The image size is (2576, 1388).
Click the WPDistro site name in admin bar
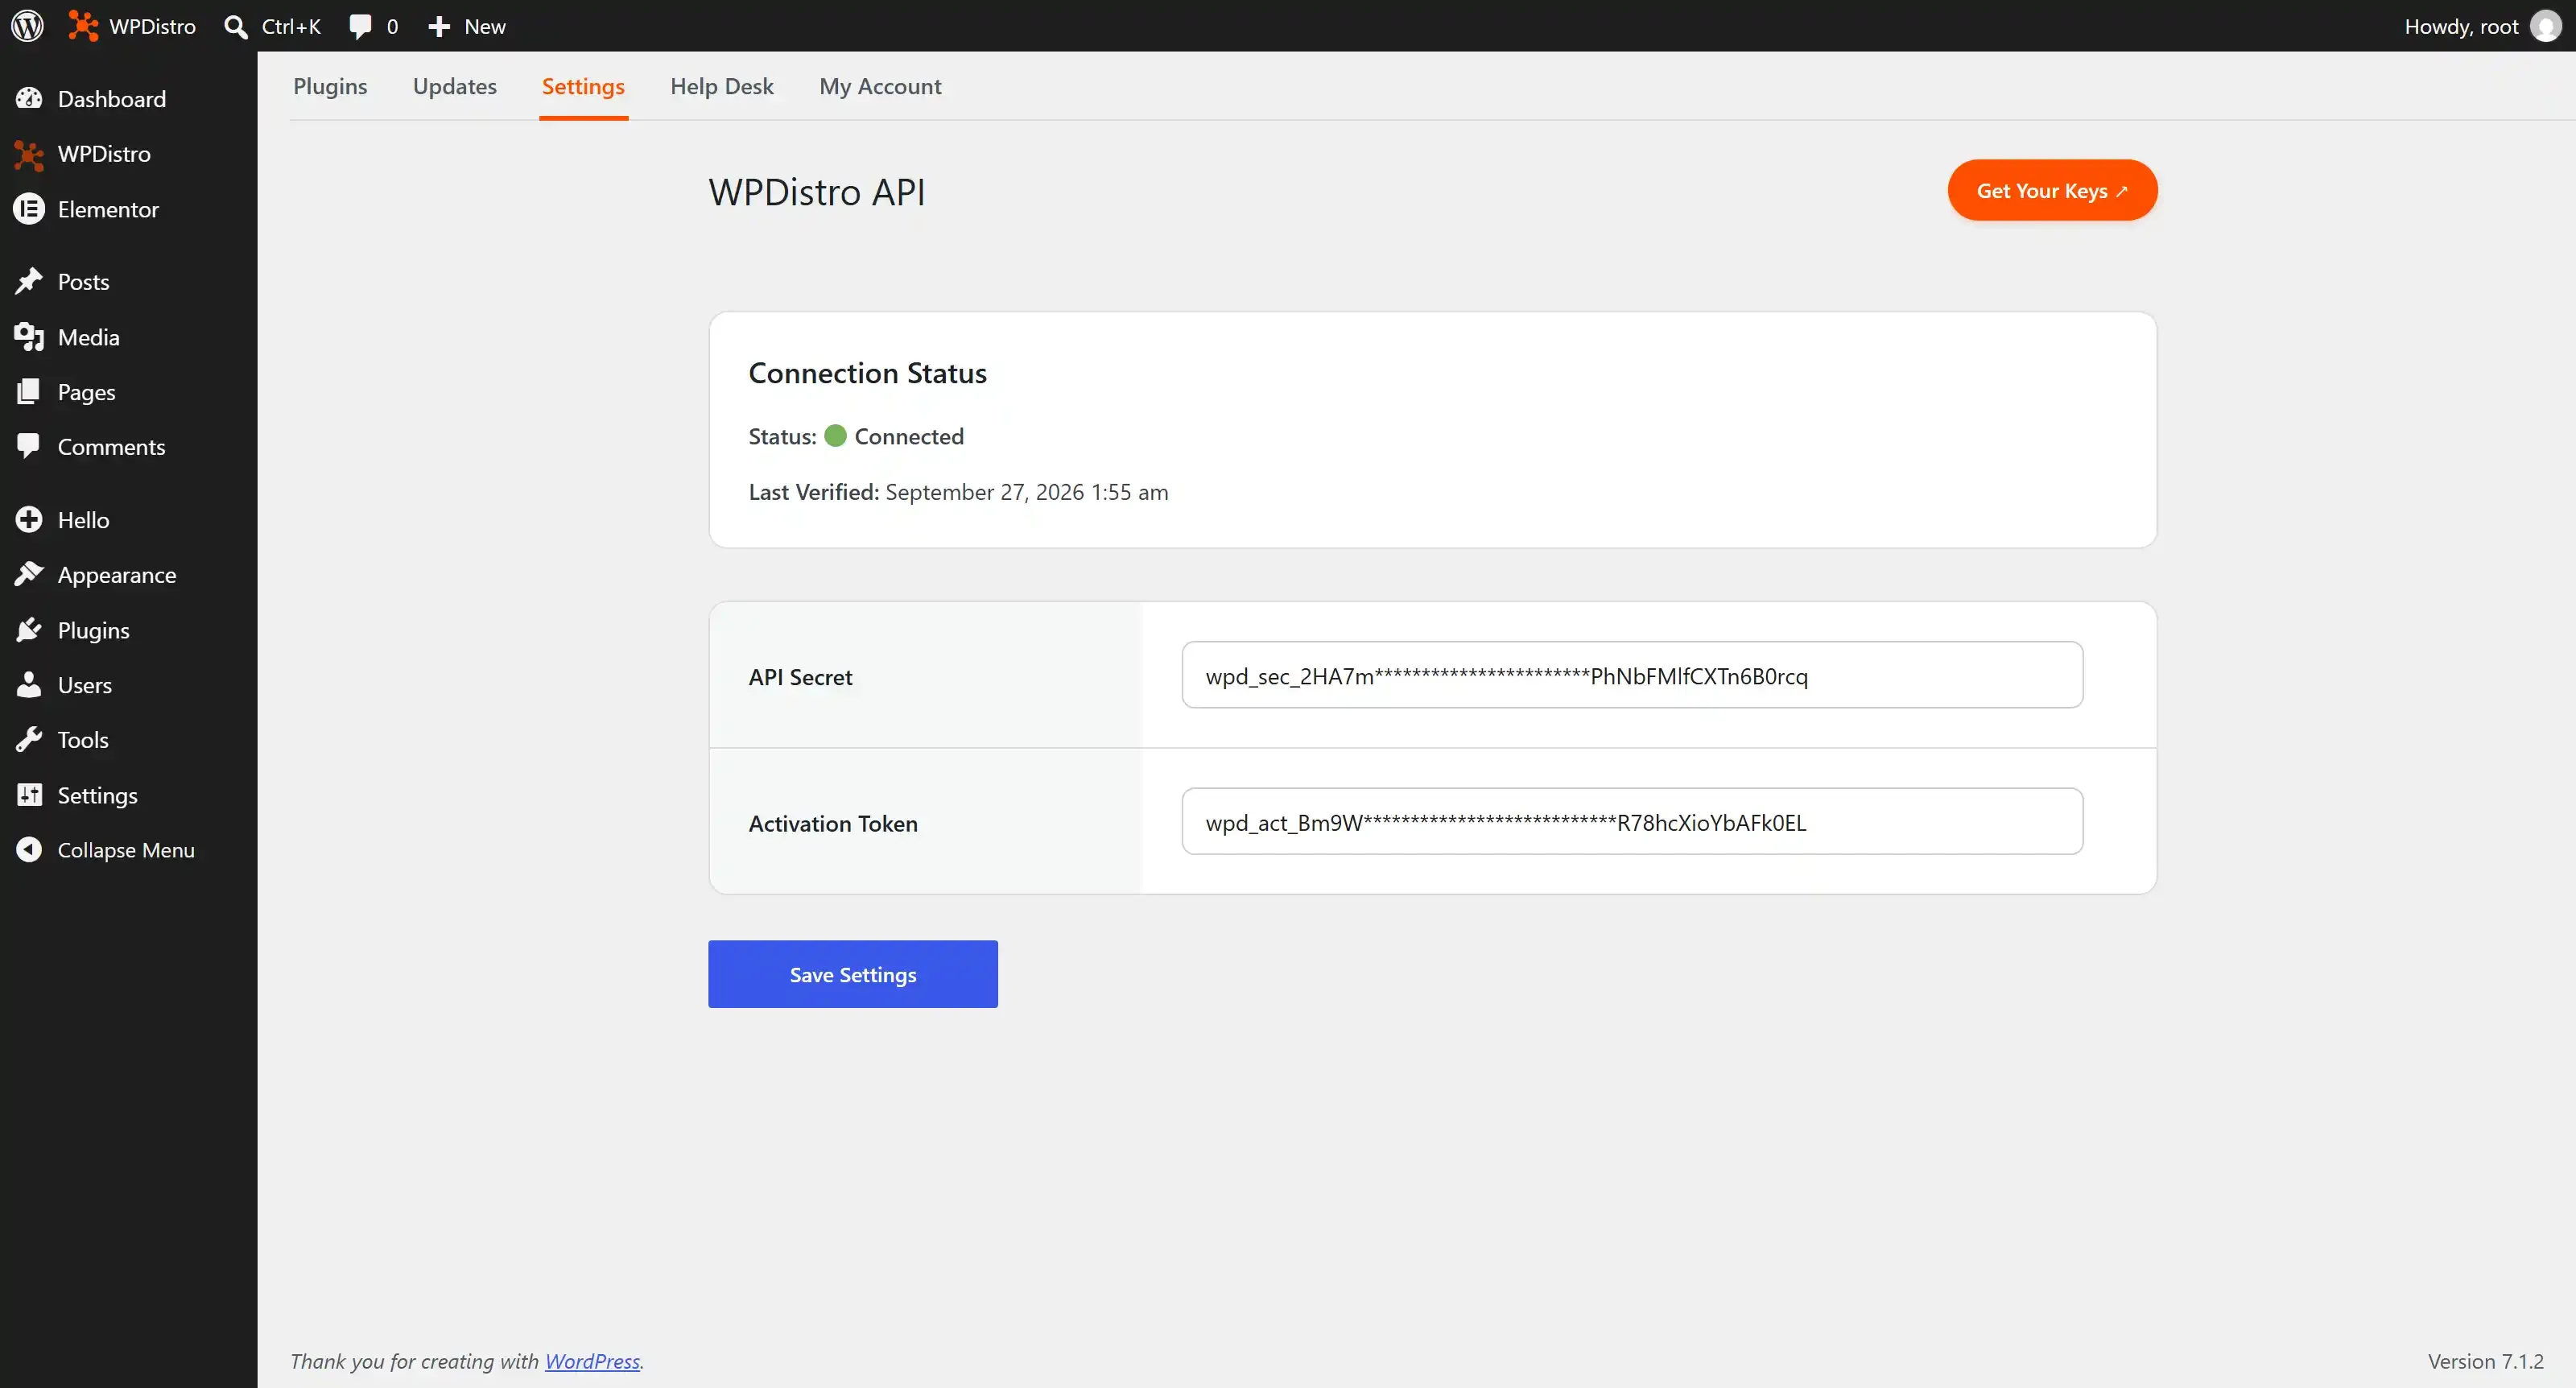tap(152, 27)
